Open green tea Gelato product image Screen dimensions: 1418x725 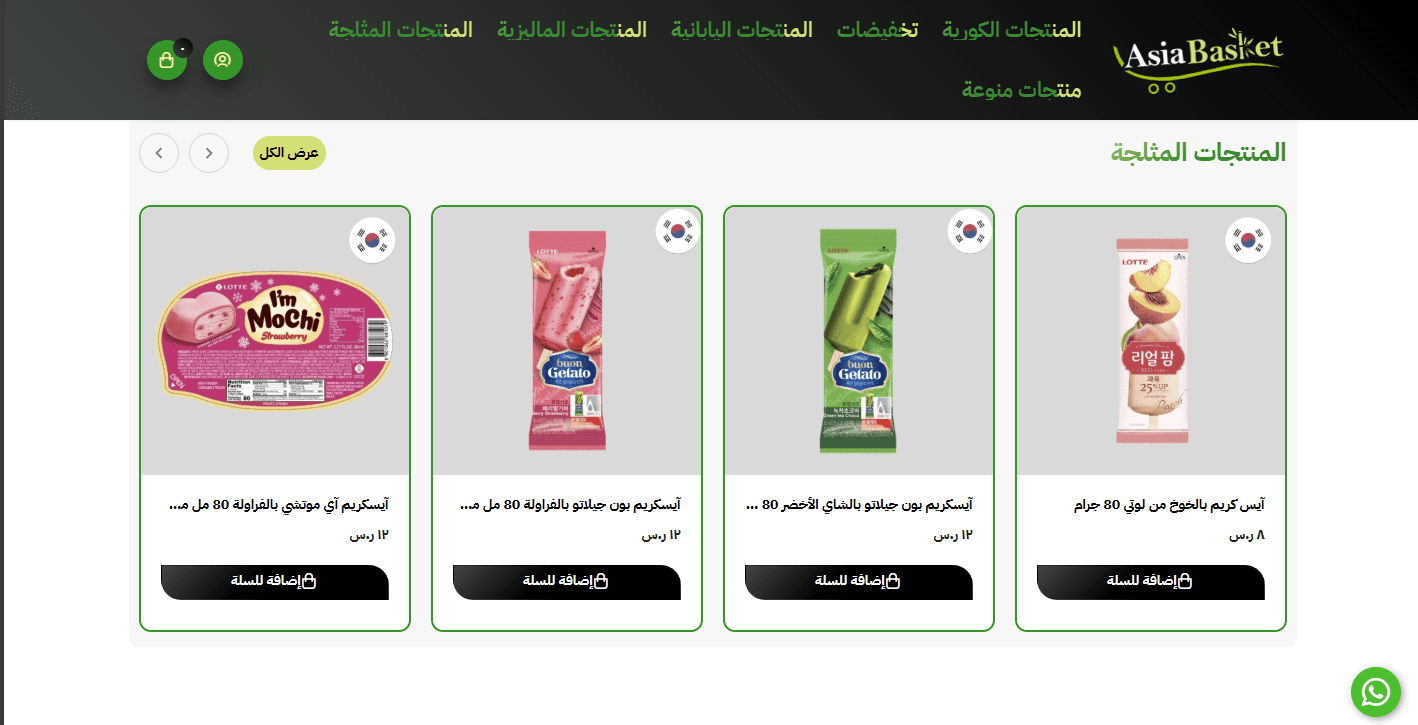(x=859, y=341)
